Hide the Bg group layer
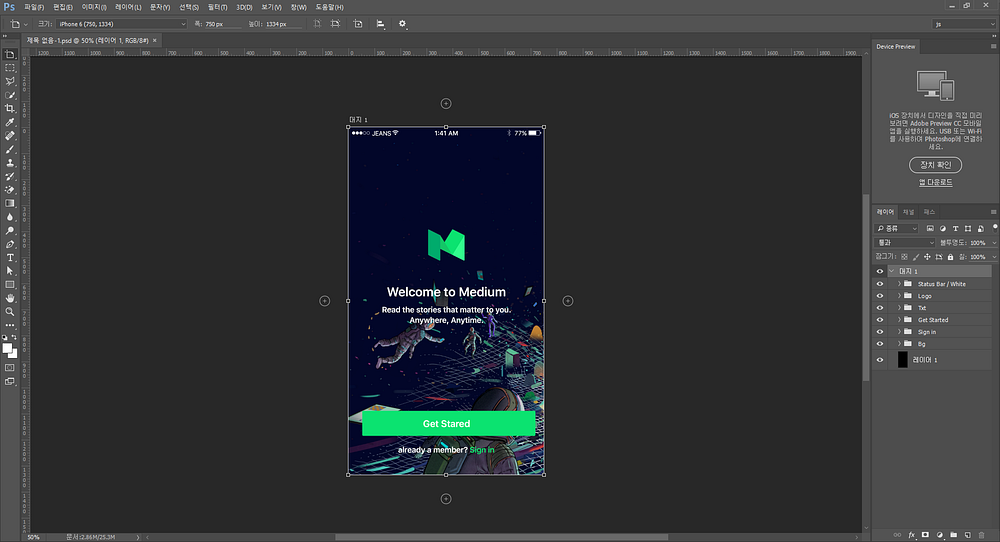1000x542 pixels. click(x=879, y=344)
